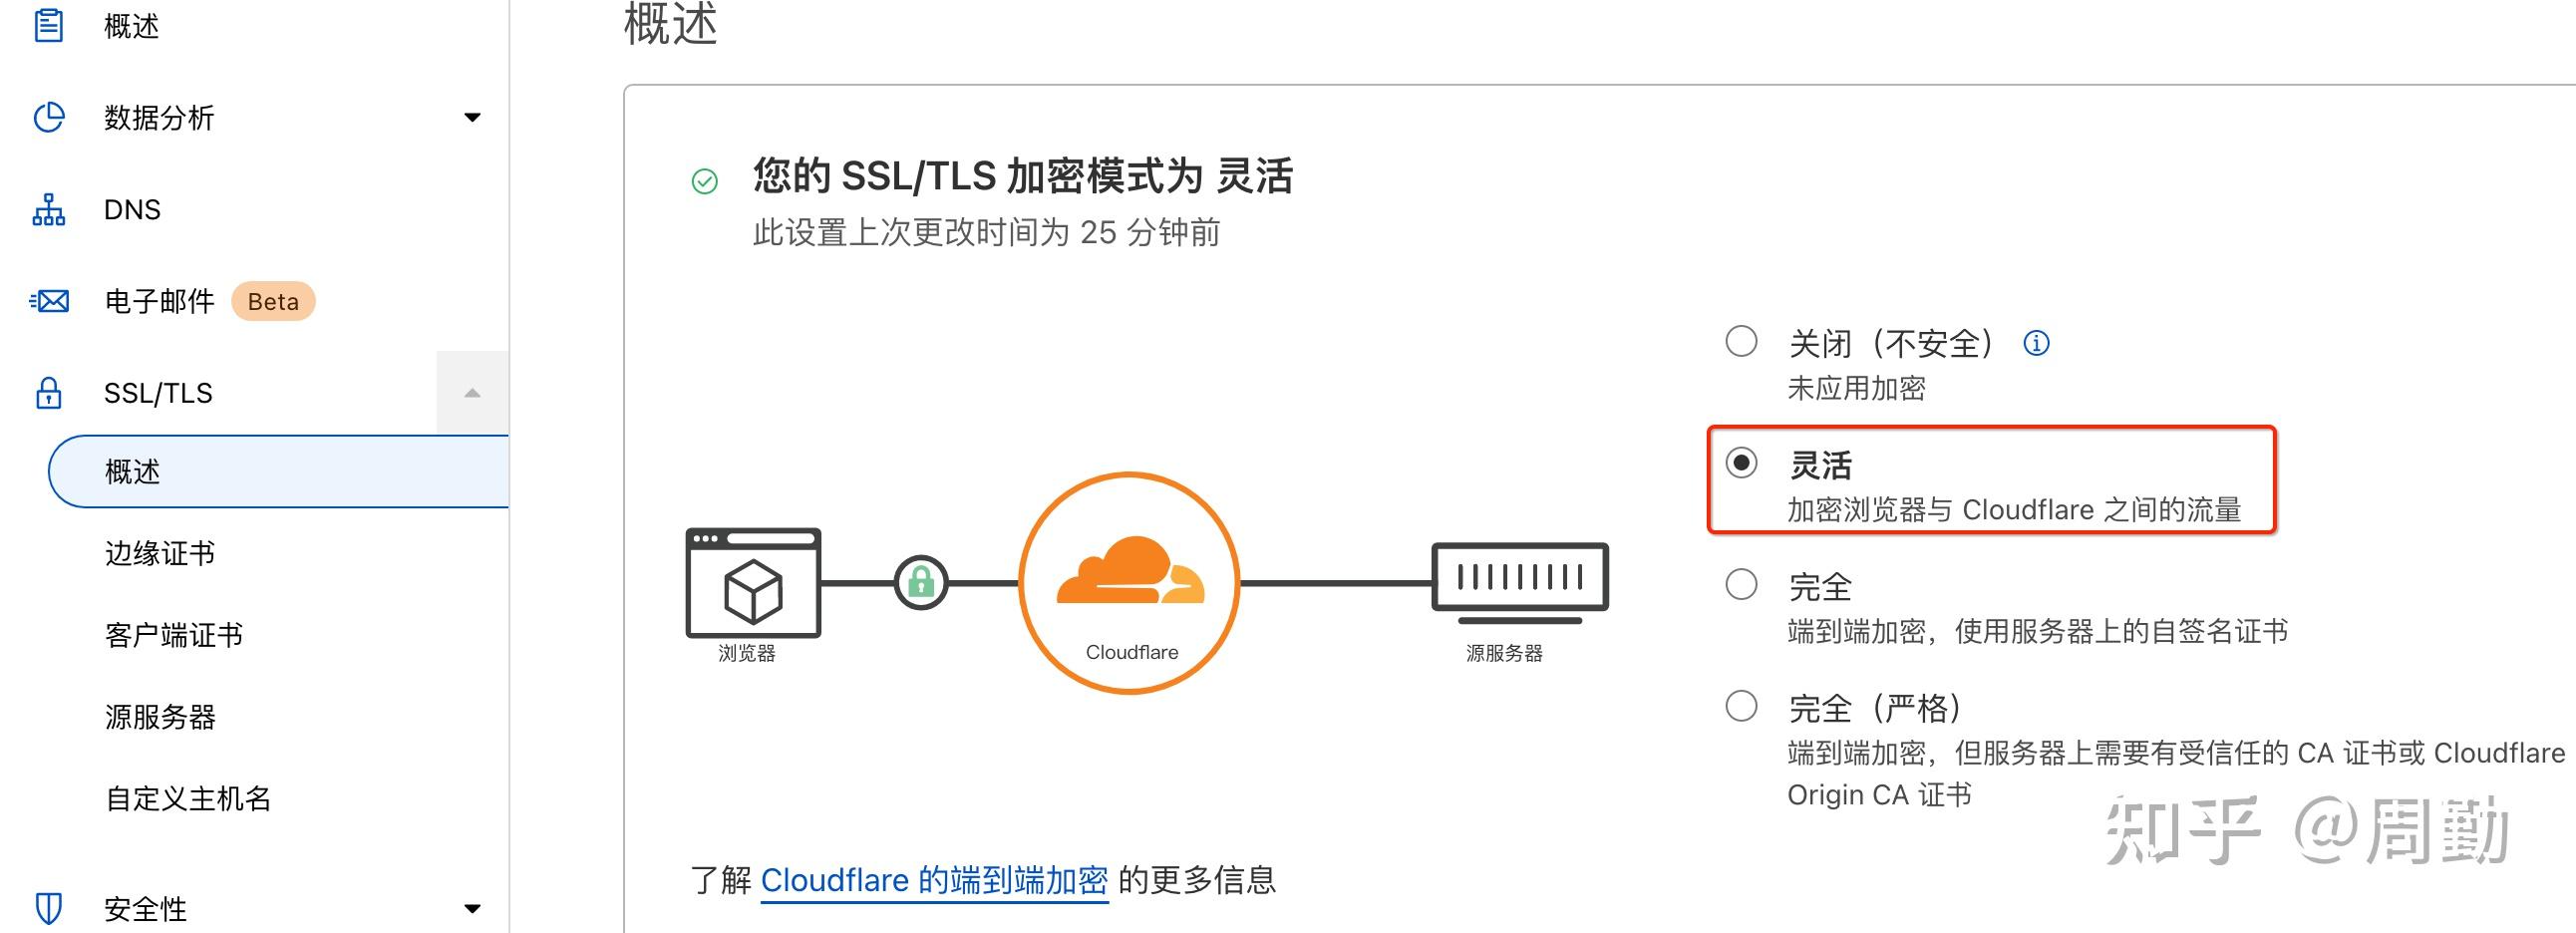Select the 数据分析 pie chart icon
Image resolution: width=2576 pixels, height=933 pixels.
coord(49,118)
